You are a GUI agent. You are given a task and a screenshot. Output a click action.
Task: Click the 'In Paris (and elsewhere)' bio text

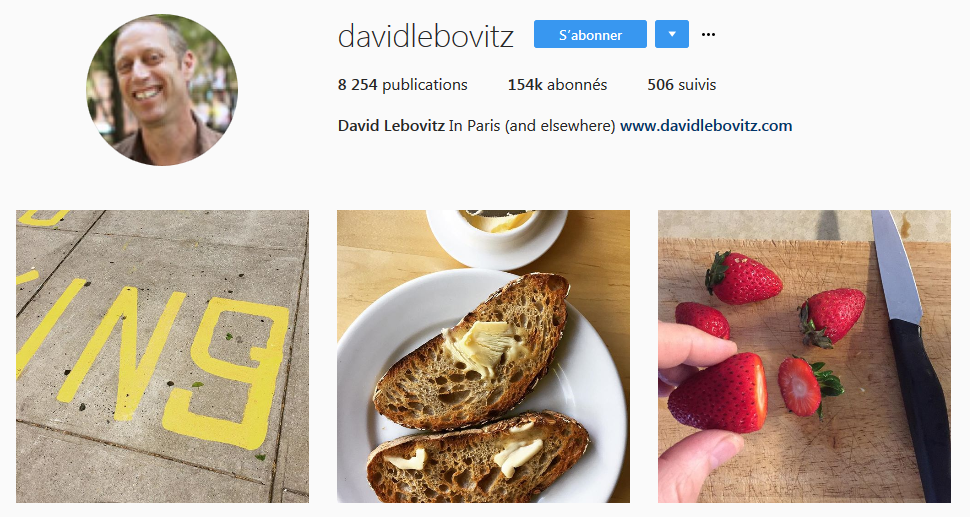(532, 126)
